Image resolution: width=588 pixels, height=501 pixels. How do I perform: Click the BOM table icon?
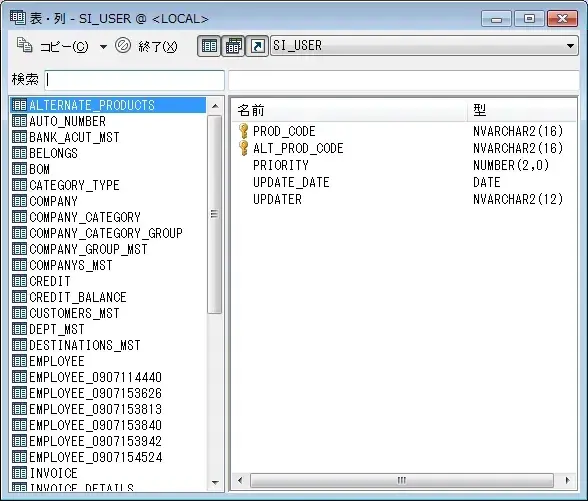(x=19, y=169)
